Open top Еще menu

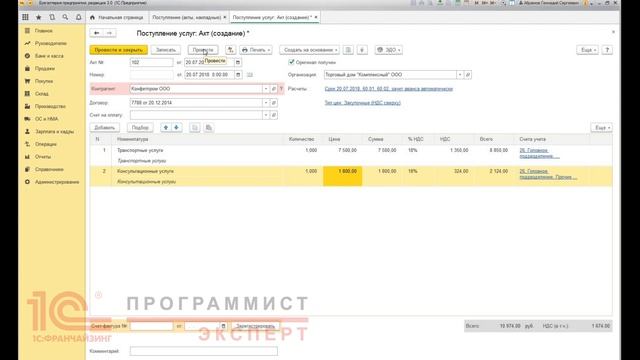click(588, 50)
